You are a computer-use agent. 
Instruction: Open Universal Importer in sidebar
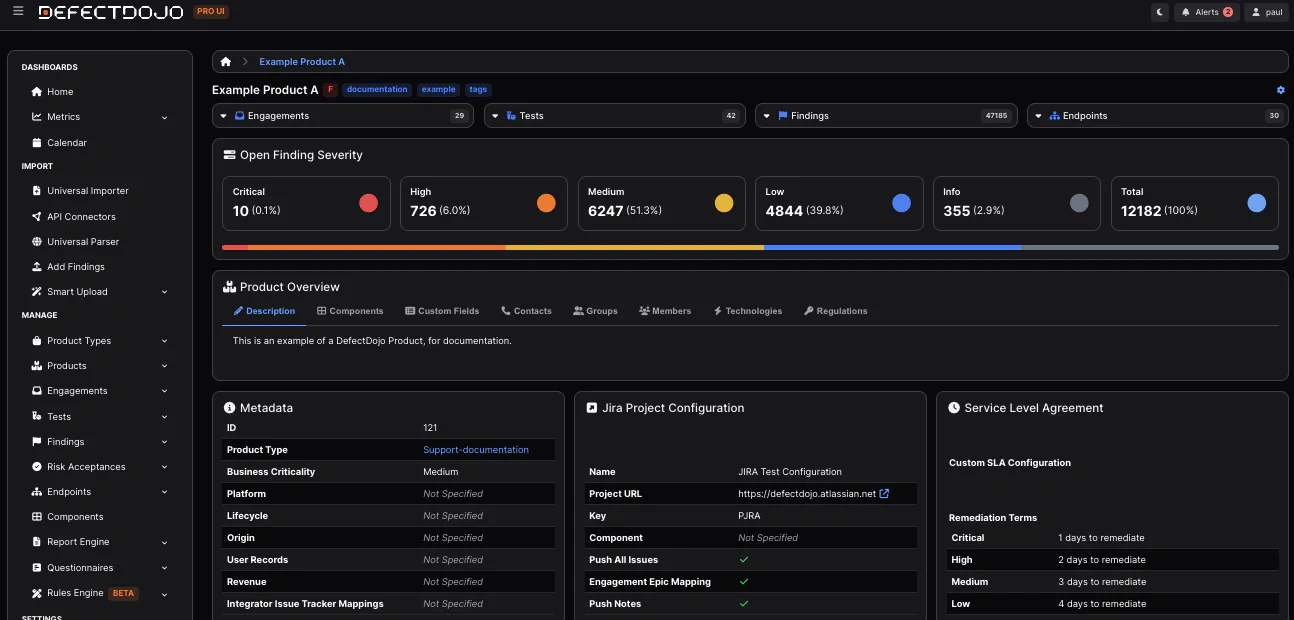click(x=87, y=191)
